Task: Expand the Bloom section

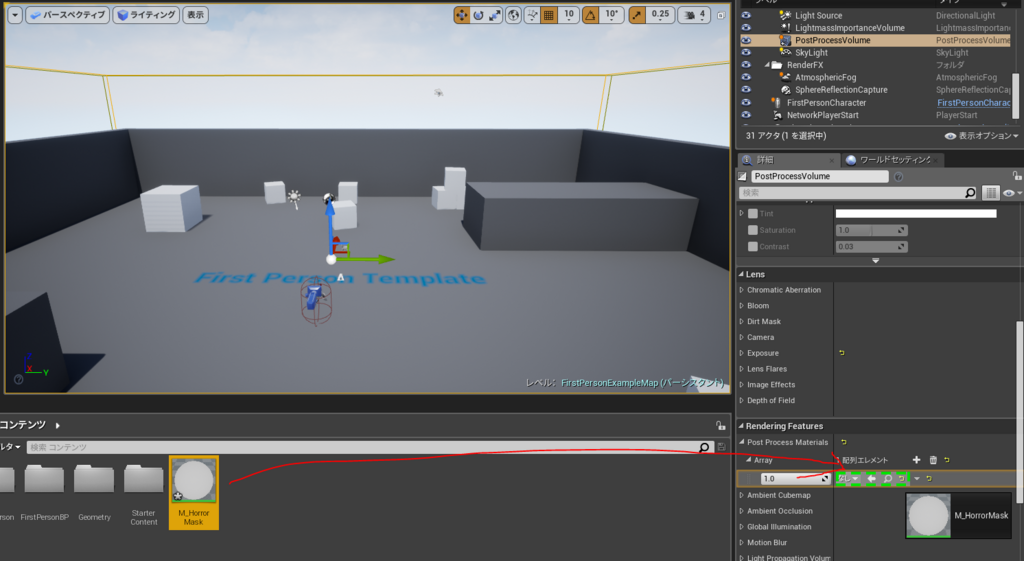Action: (x=741, y=306)
